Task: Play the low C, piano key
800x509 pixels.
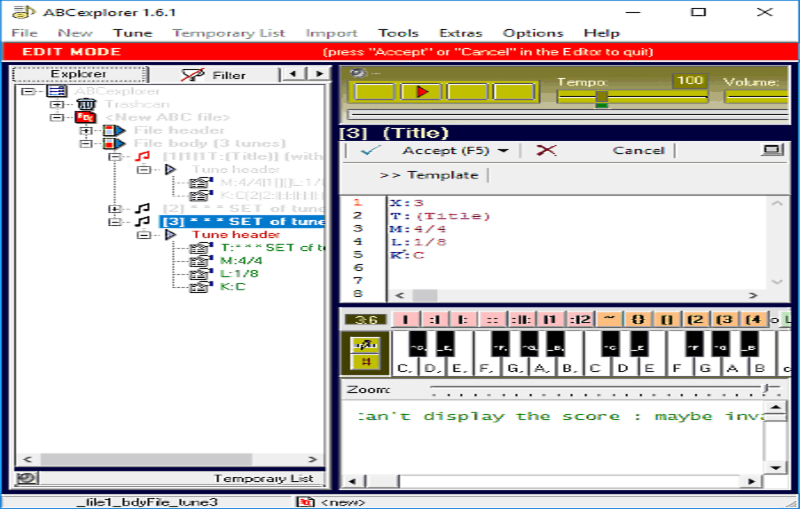Action: 404,367
